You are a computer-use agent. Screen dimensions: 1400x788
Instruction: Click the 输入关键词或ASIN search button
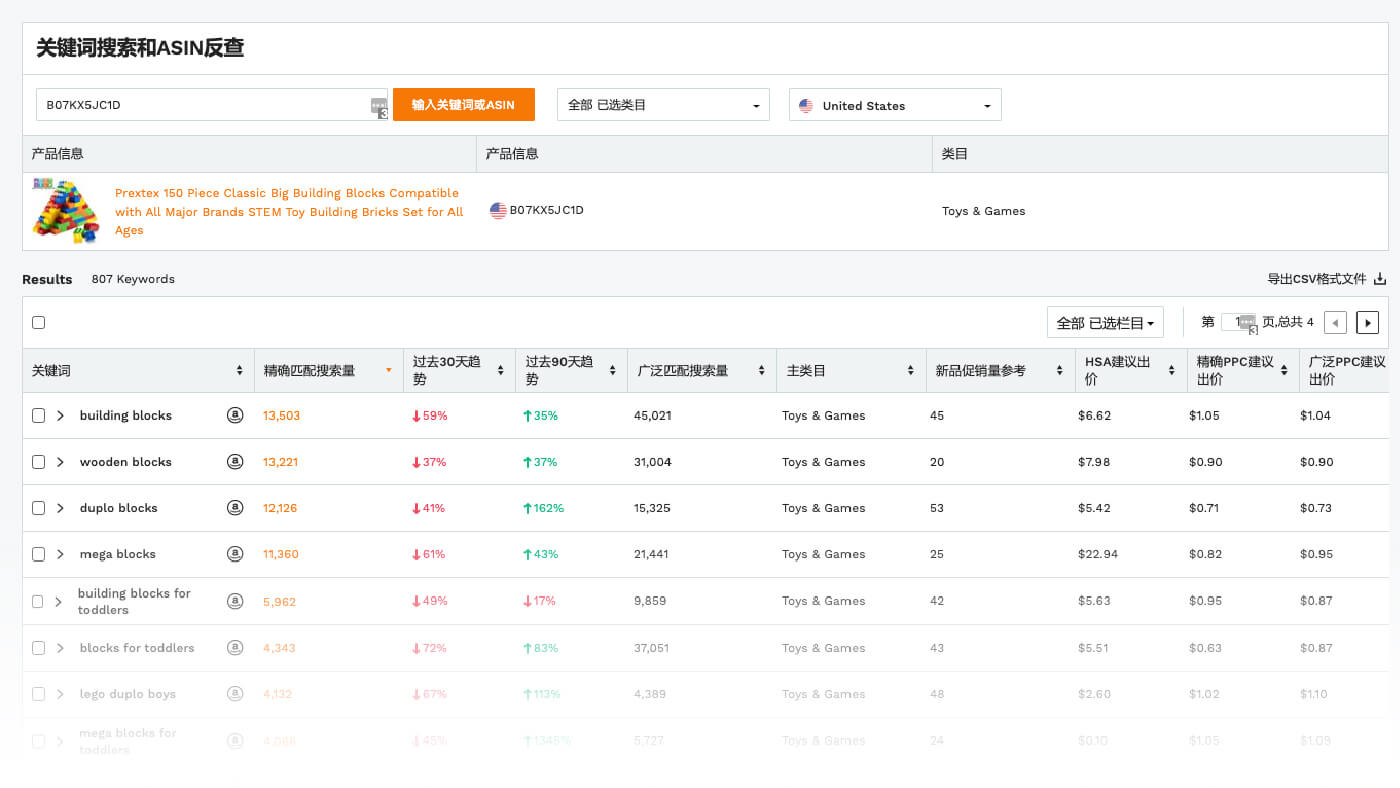pyautogui.click(x=464, y=104)
